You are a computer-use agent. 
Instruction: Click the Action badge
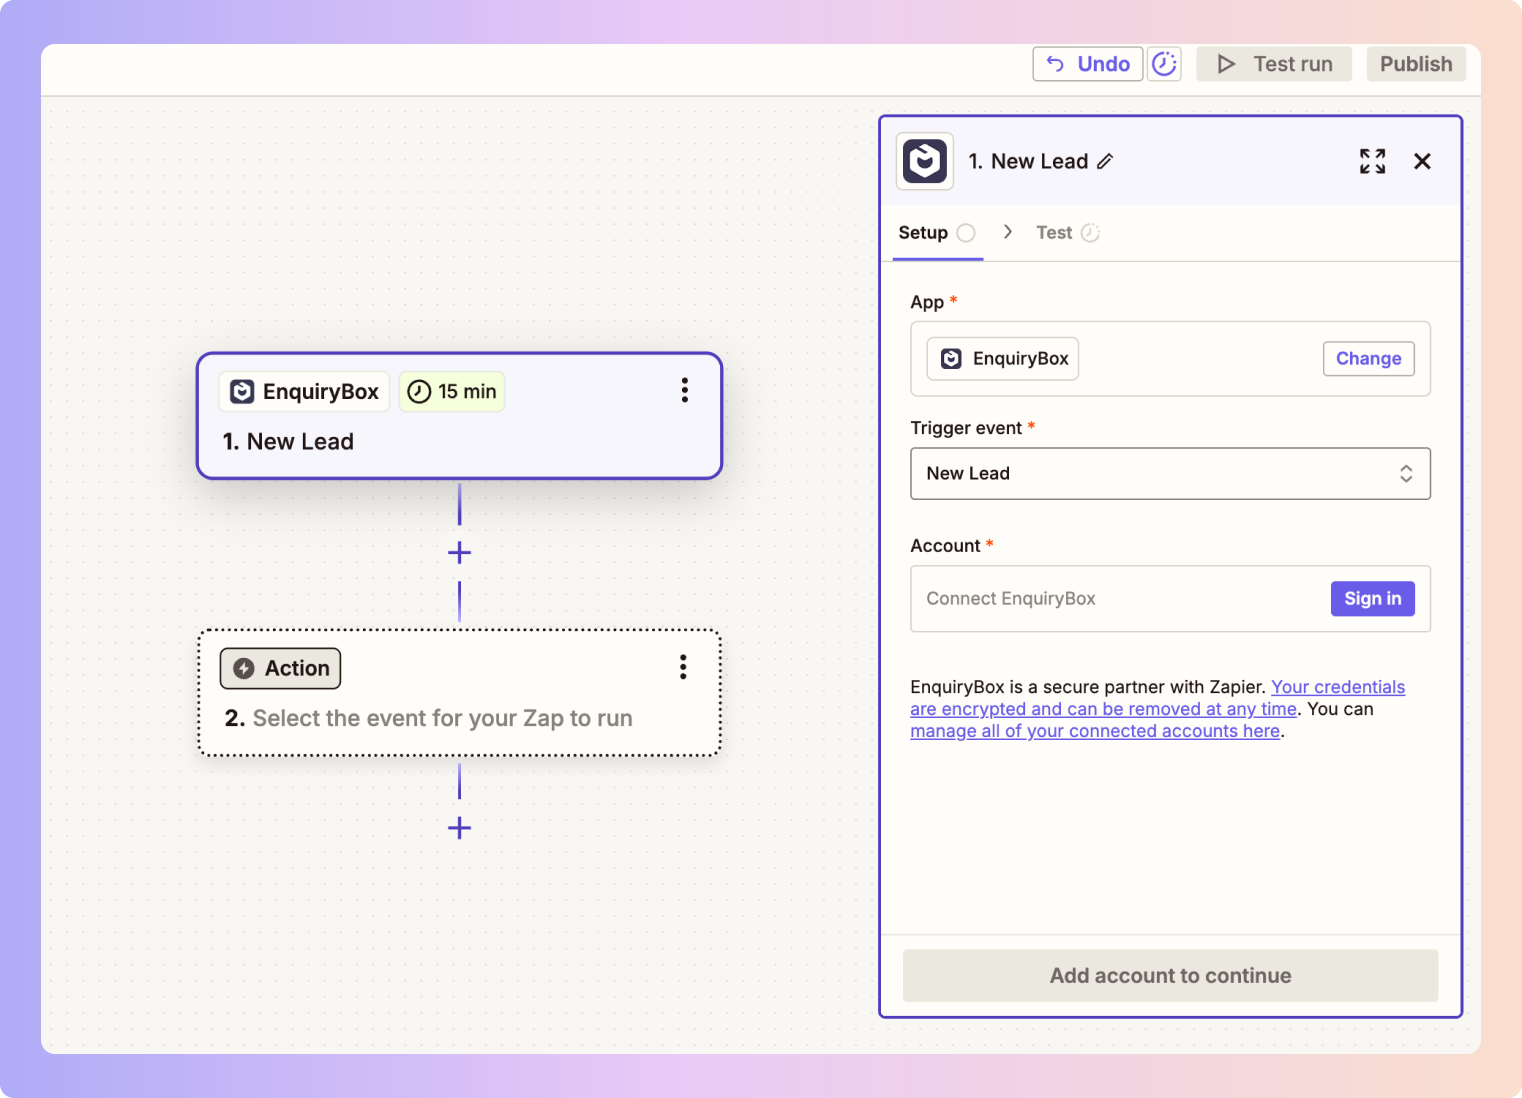(x=281, y=669)
